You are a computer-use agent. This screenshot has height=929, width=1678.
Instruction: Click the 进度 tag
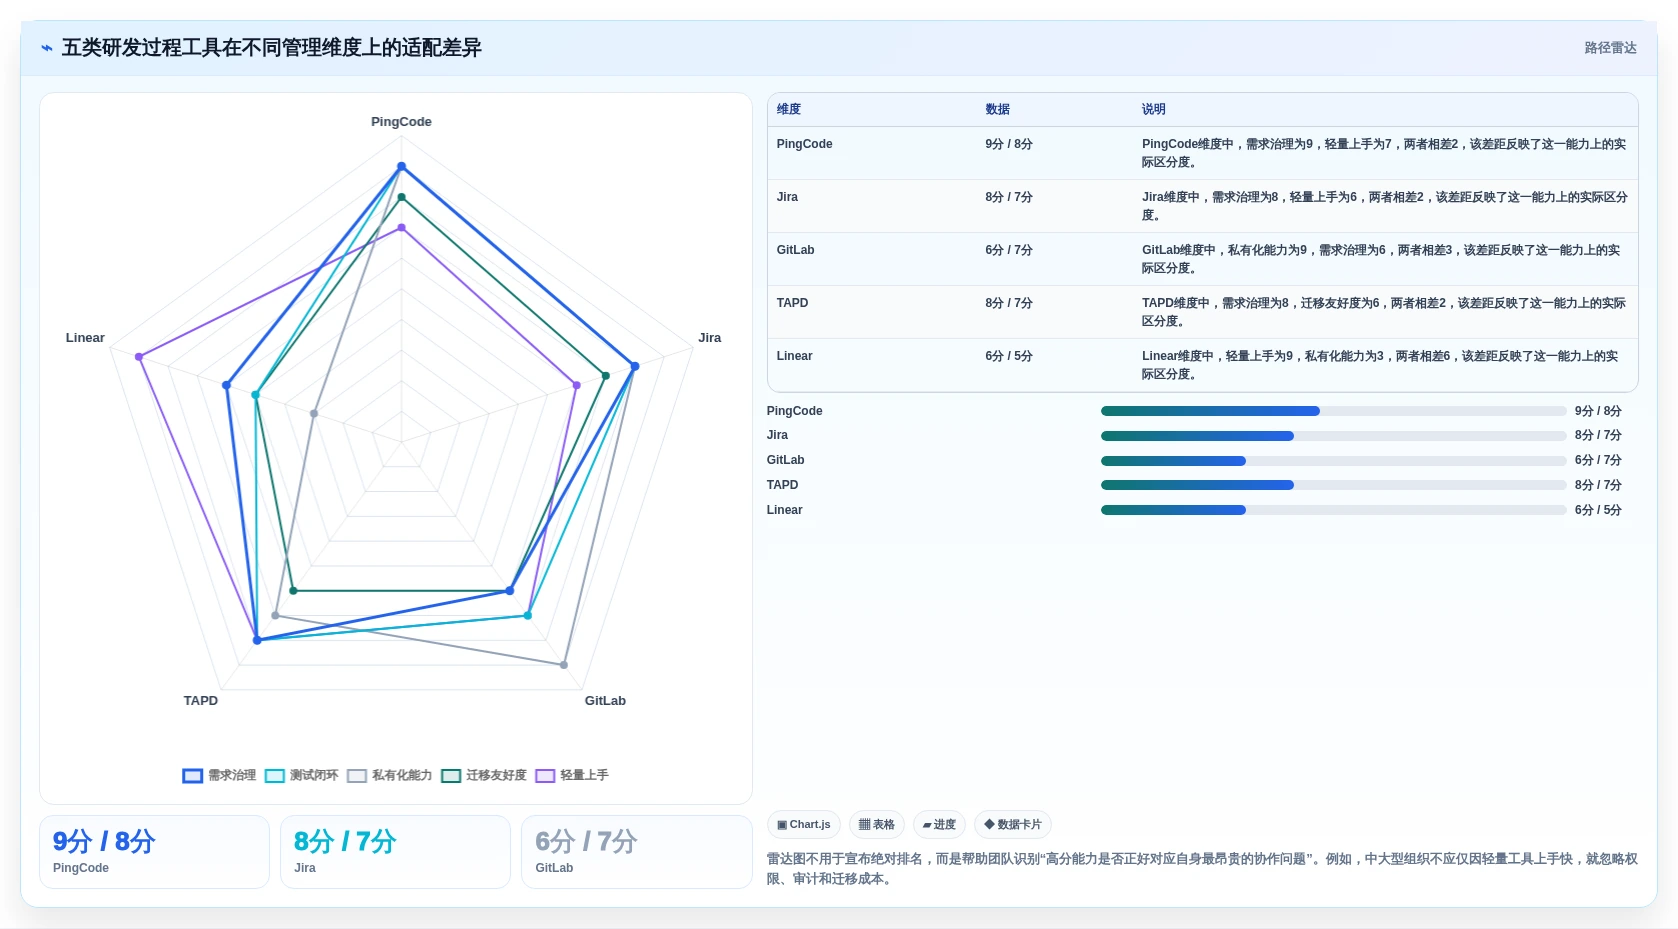pyautogui.click(x=939, y=825)
